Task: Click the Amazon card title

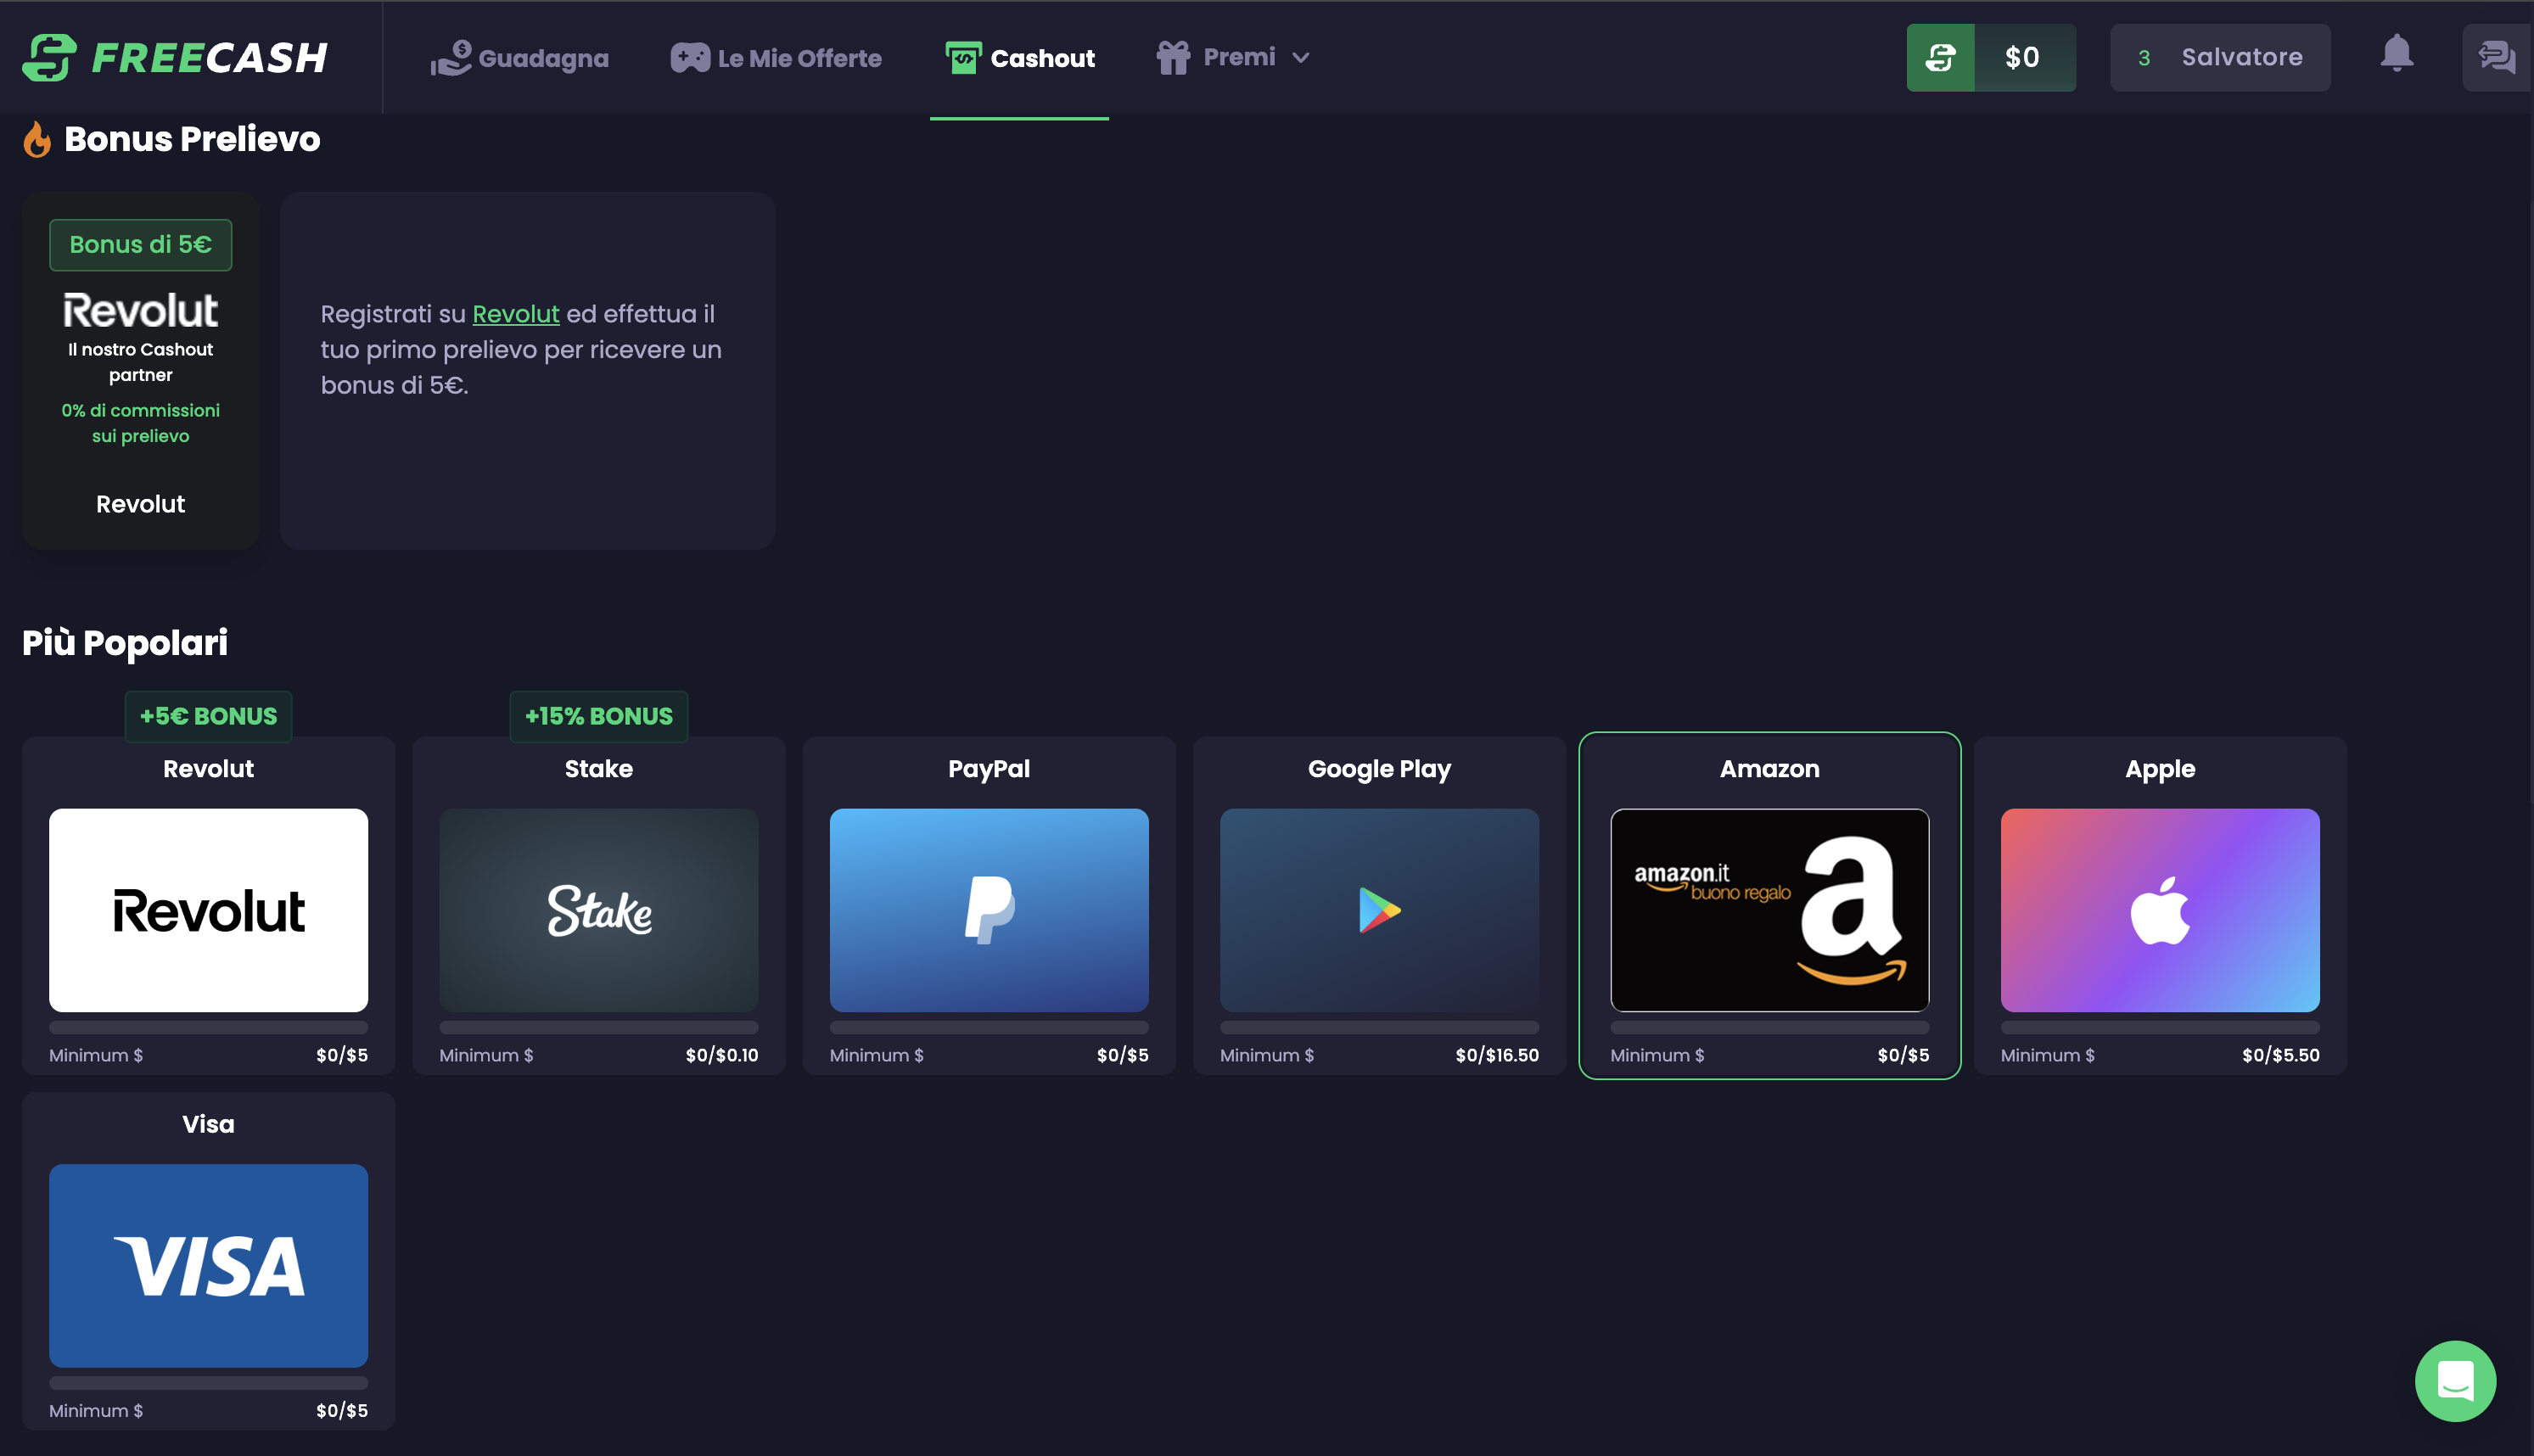Action: point(1769,769)
